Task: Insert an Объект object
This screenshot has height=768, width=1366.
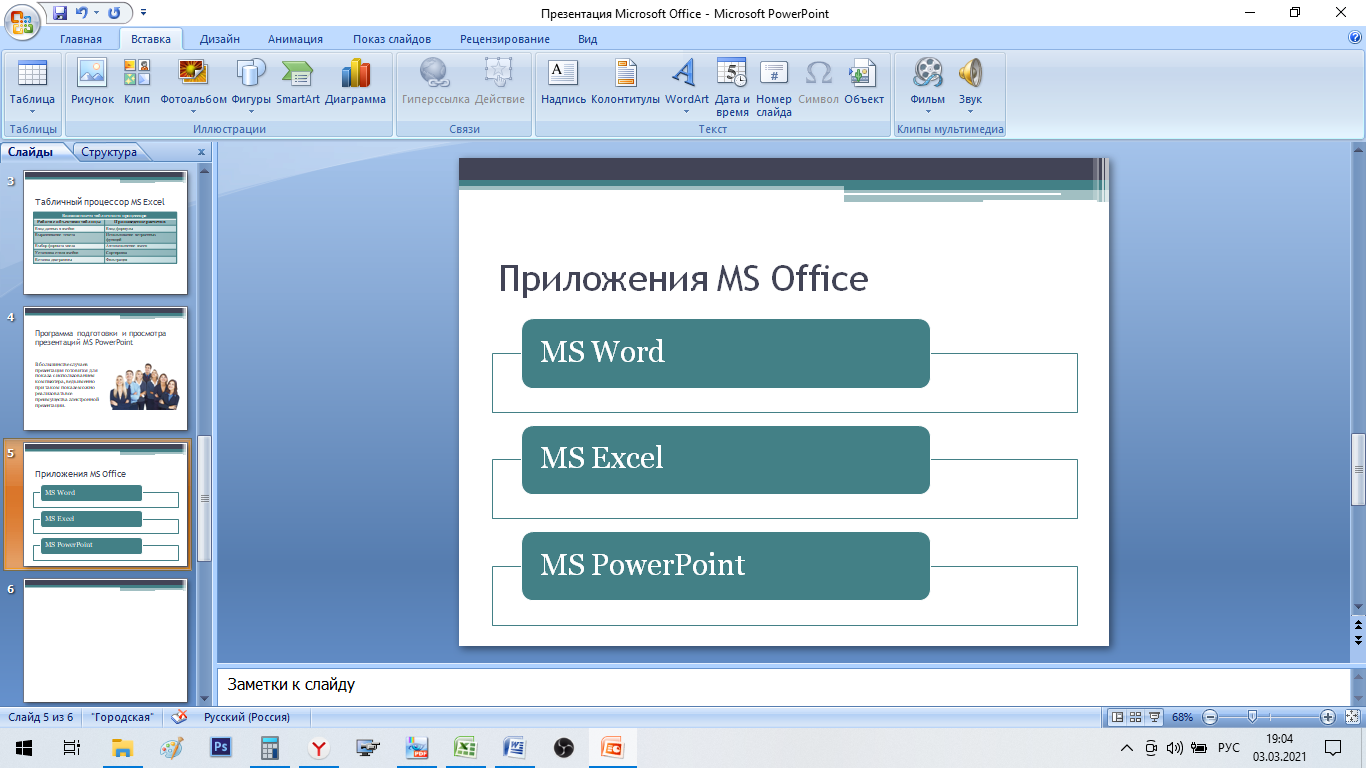Action: [x=864, y=82]
